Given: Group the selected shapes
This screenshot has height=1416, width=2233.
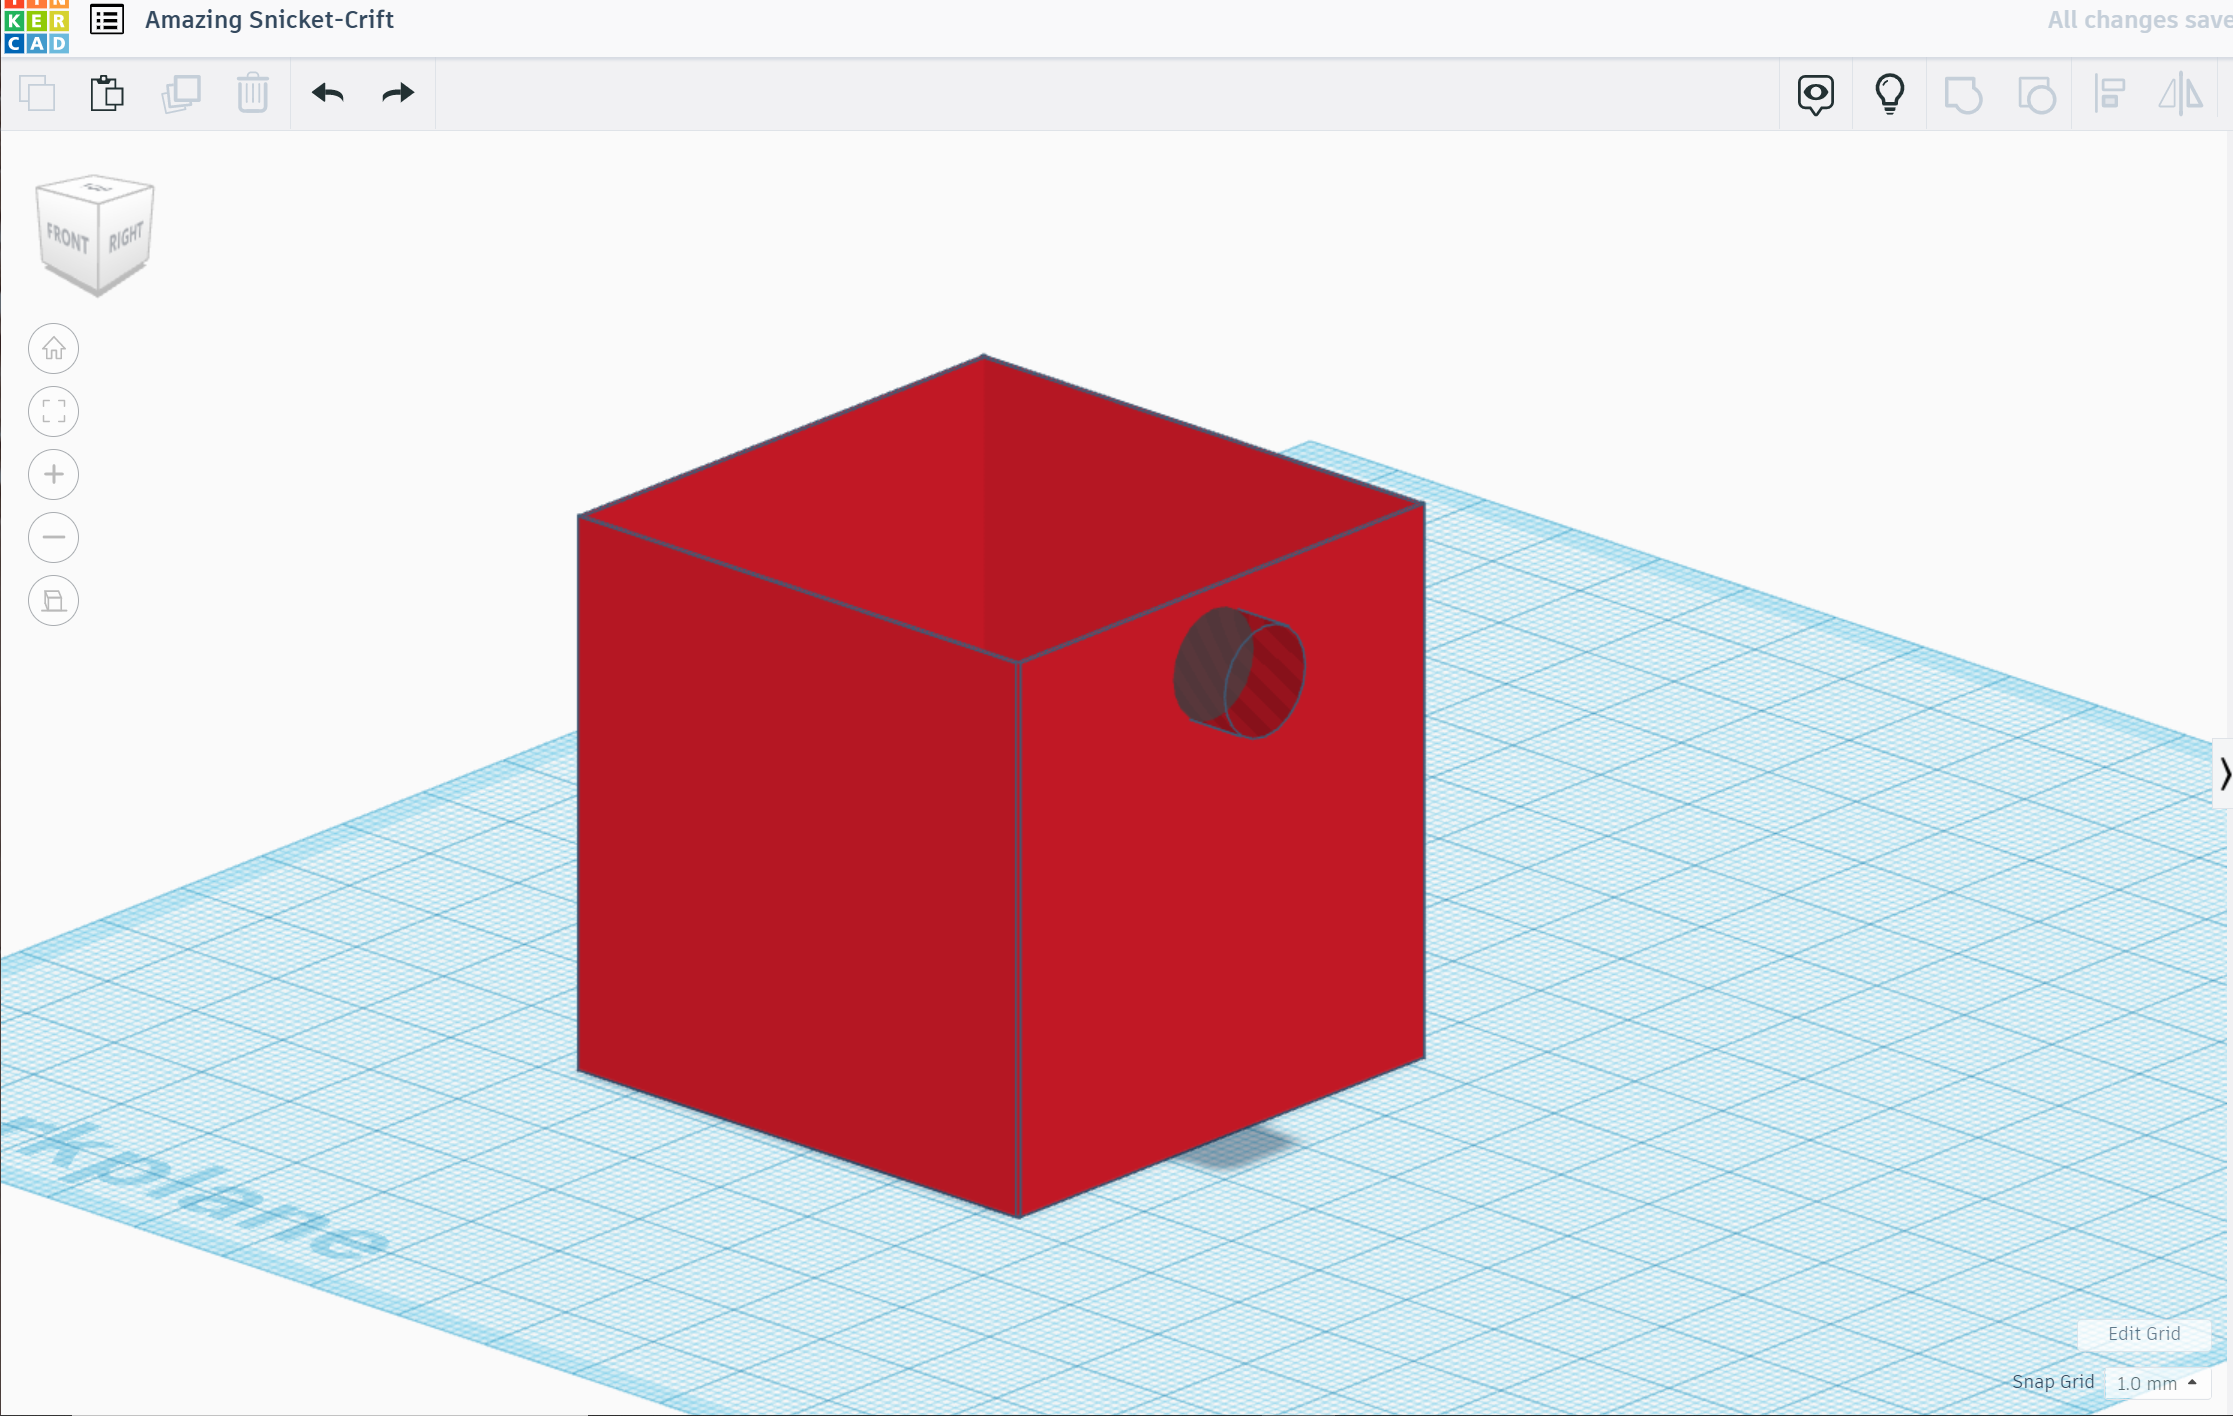Looking at the screenshot, I should coord(1963,93).
